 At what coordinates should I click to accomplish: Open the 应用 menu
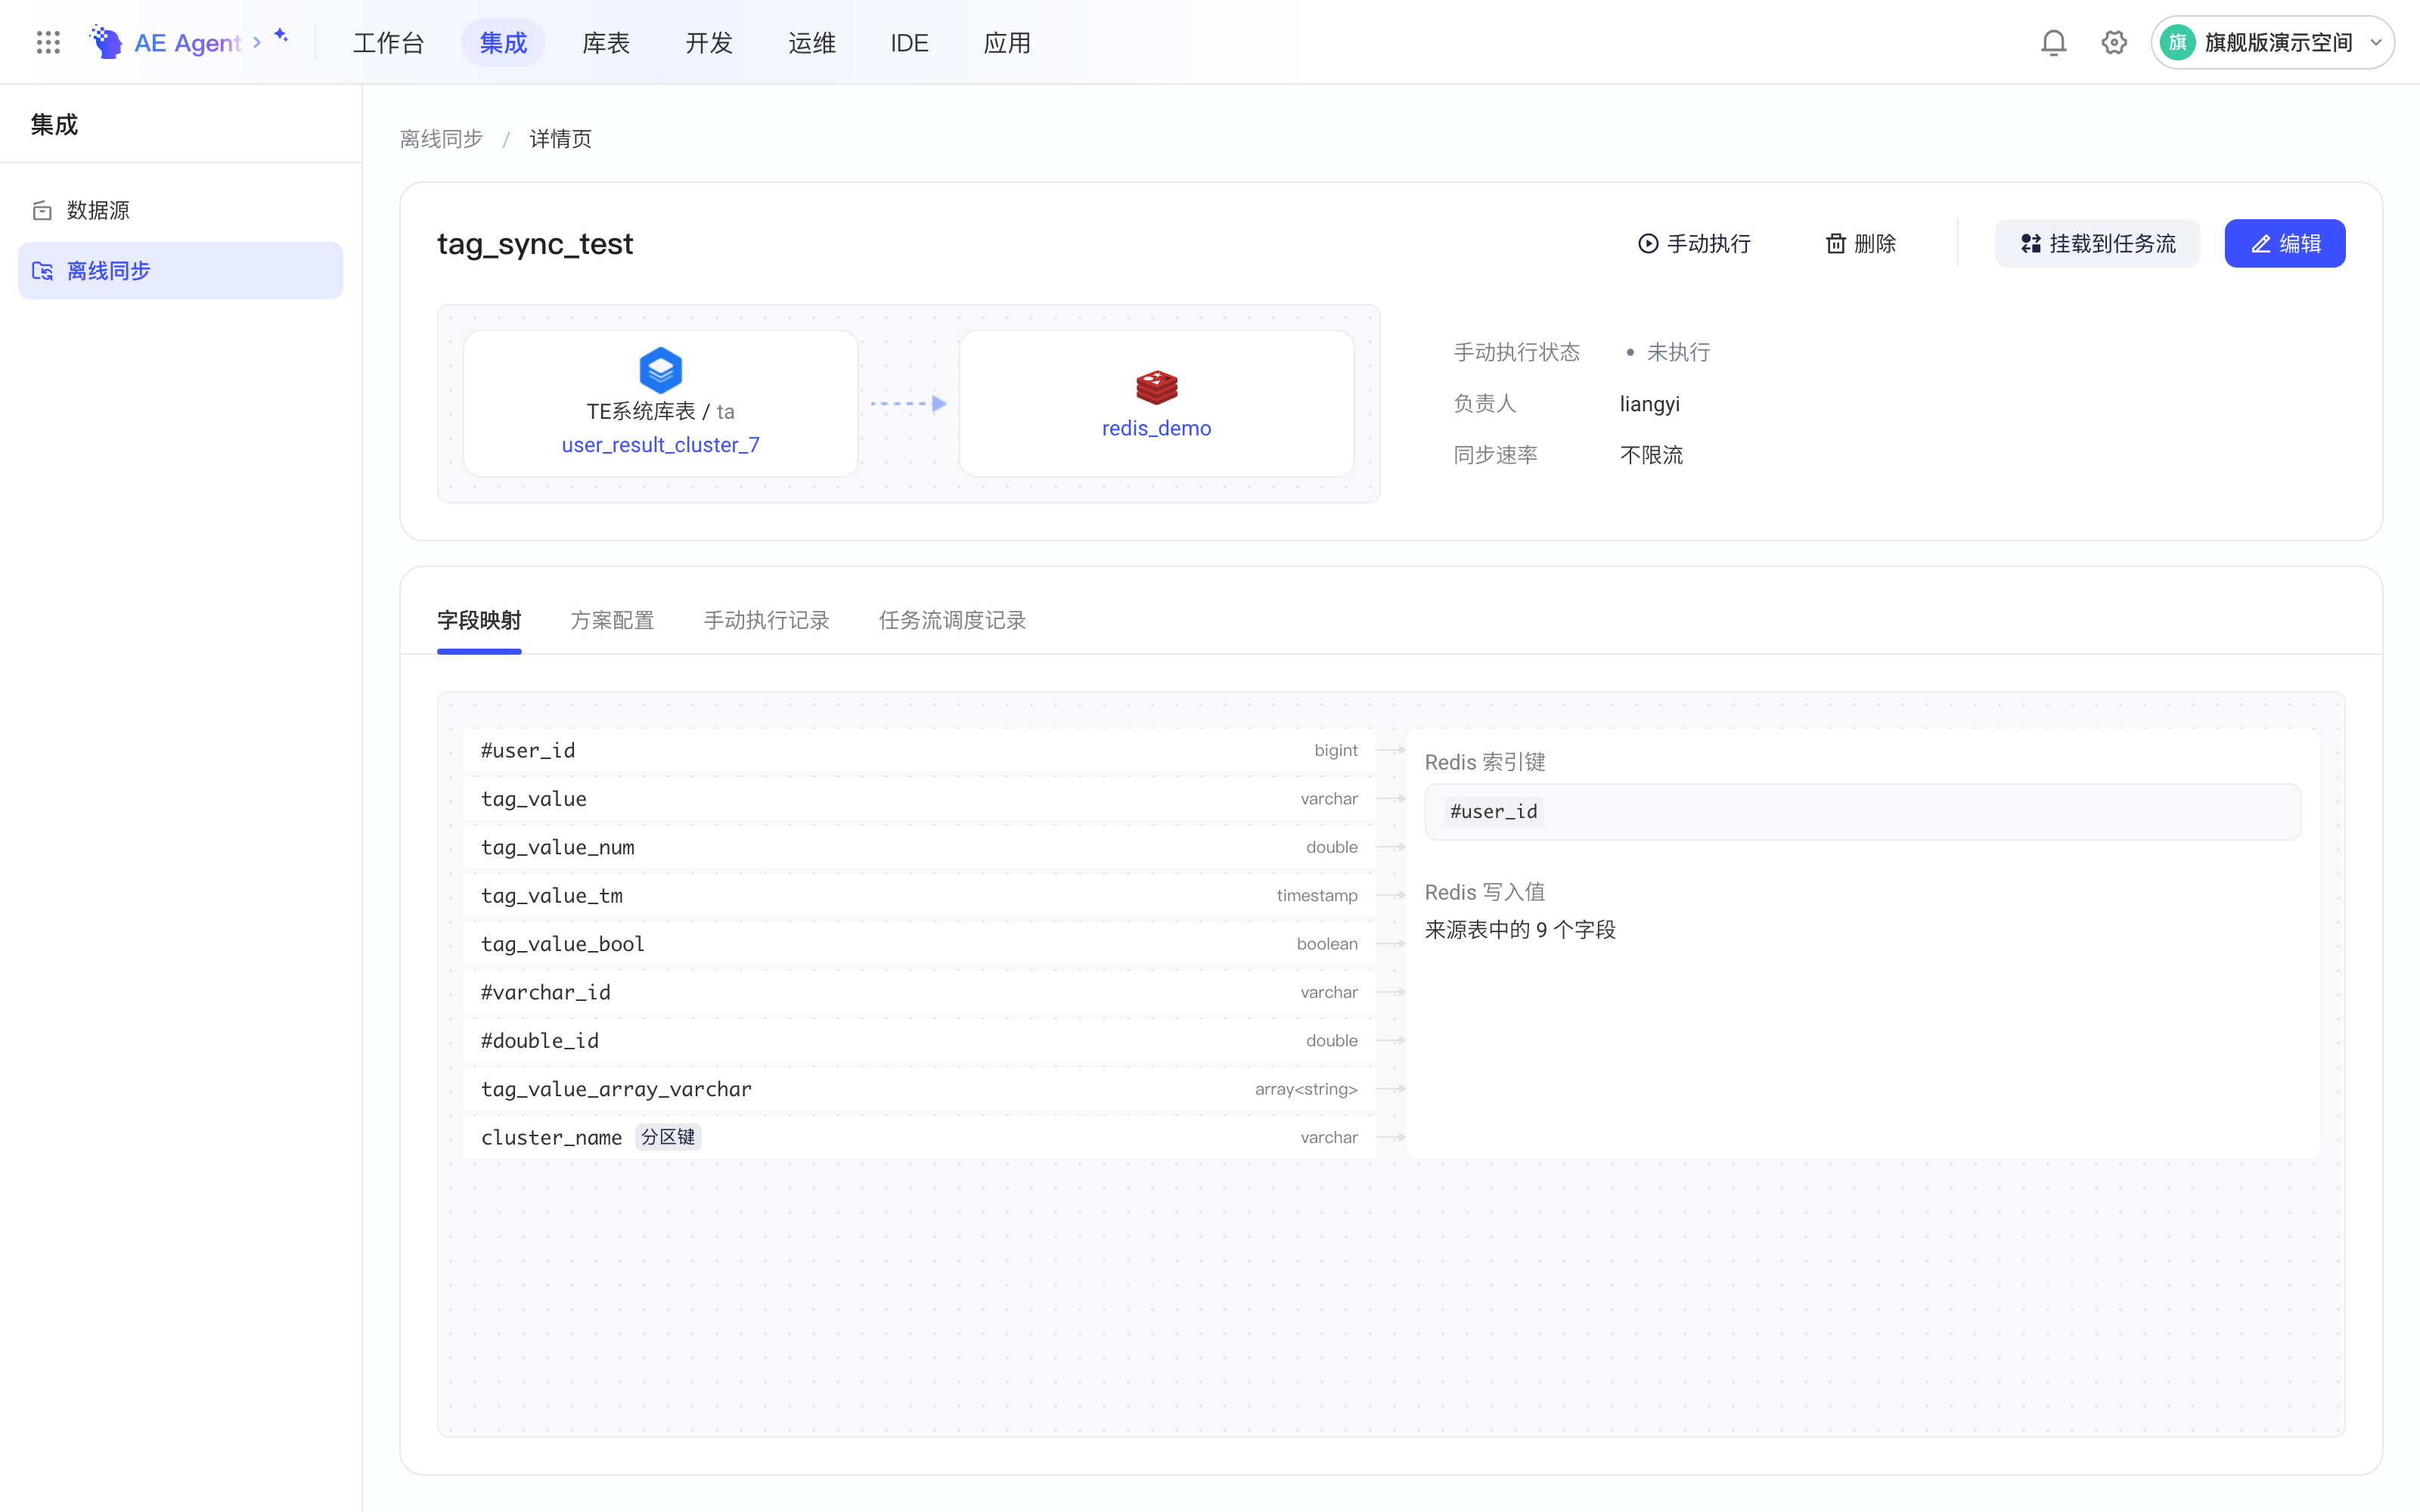1007,43
